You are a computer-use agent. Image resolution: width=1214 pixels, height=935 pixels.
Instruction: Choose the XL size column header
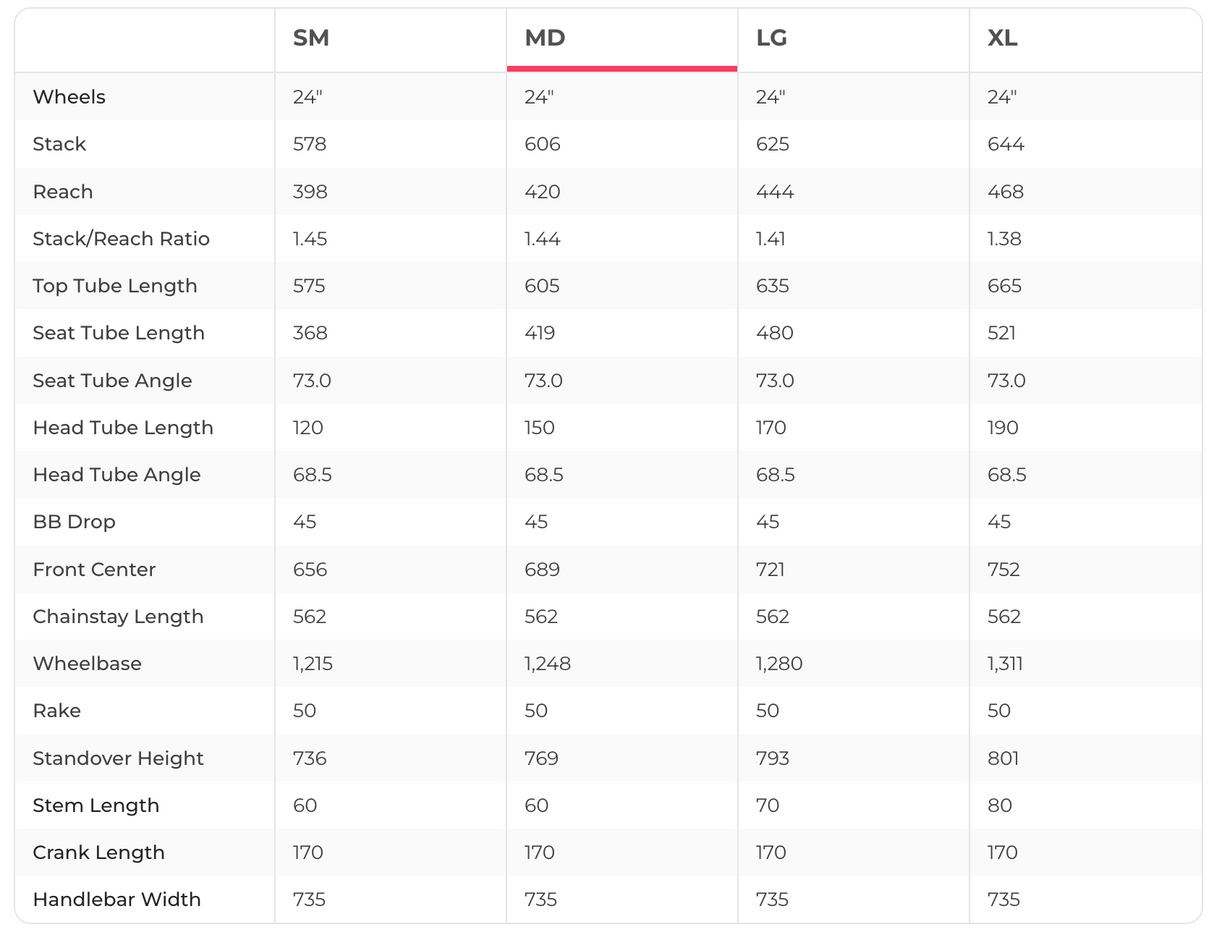[x=1002, y=38]
